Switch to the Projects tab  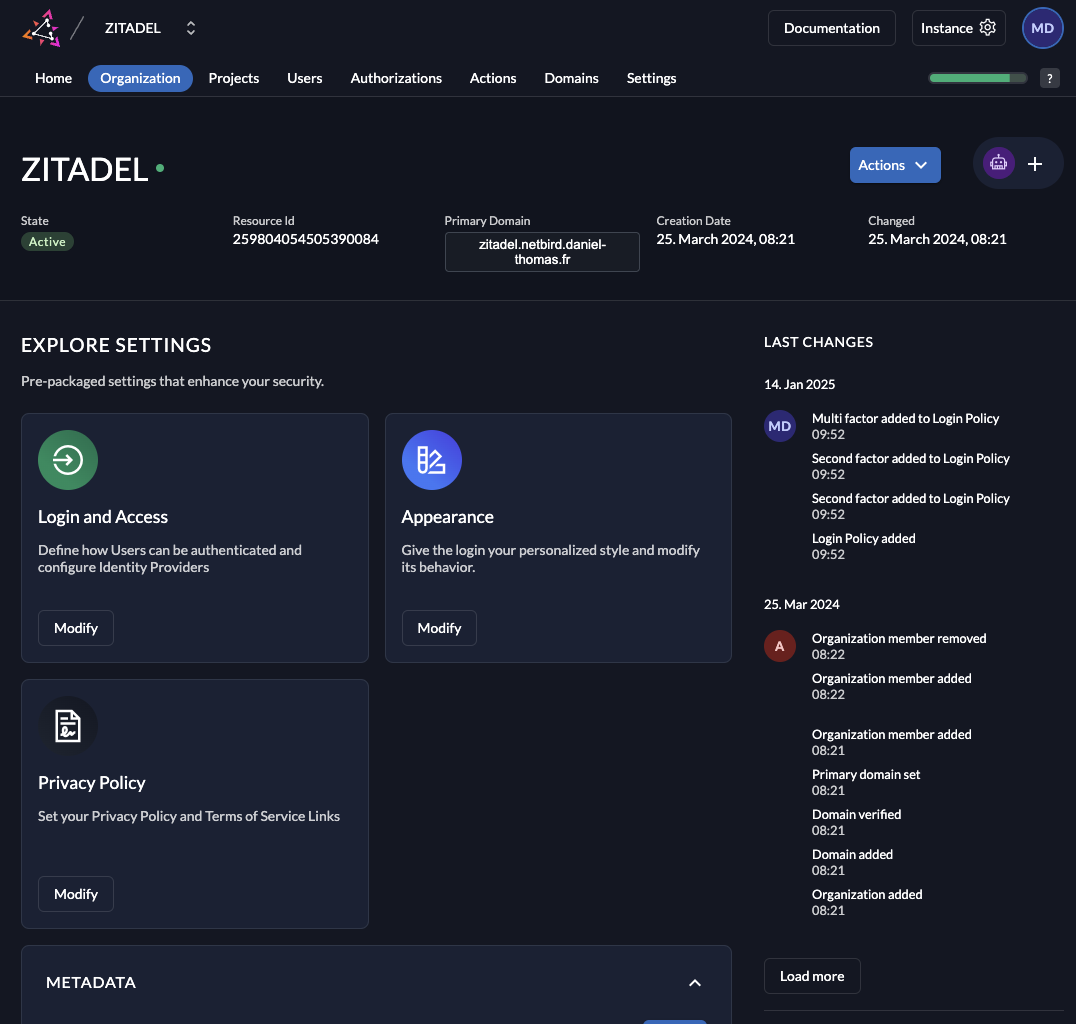[x=233, y=78]
